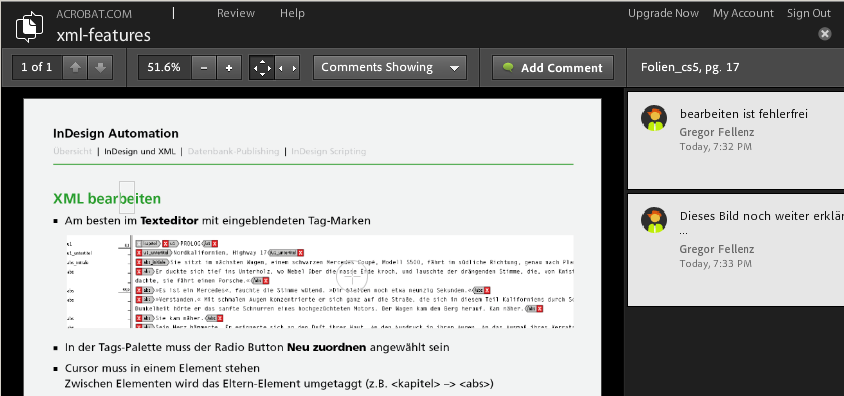Go to previous page up arrow
844x396 pixels.
(x=75, y=68)
